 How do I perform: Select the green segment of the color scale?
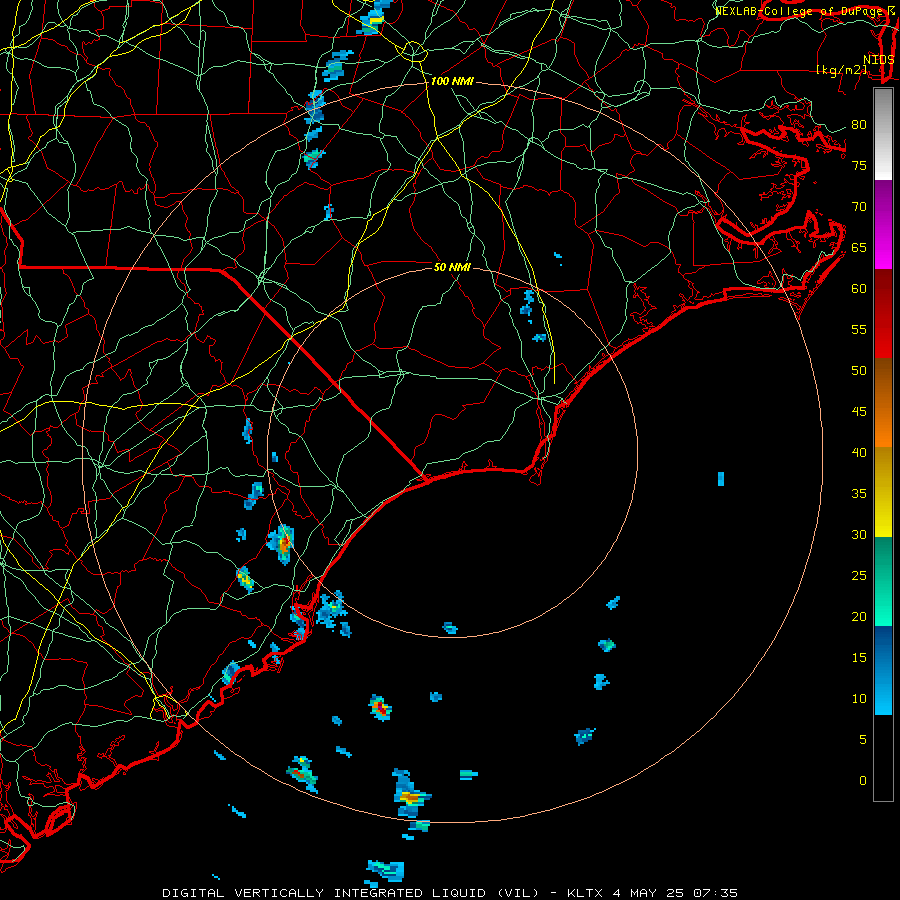click(x=883, y=581)
